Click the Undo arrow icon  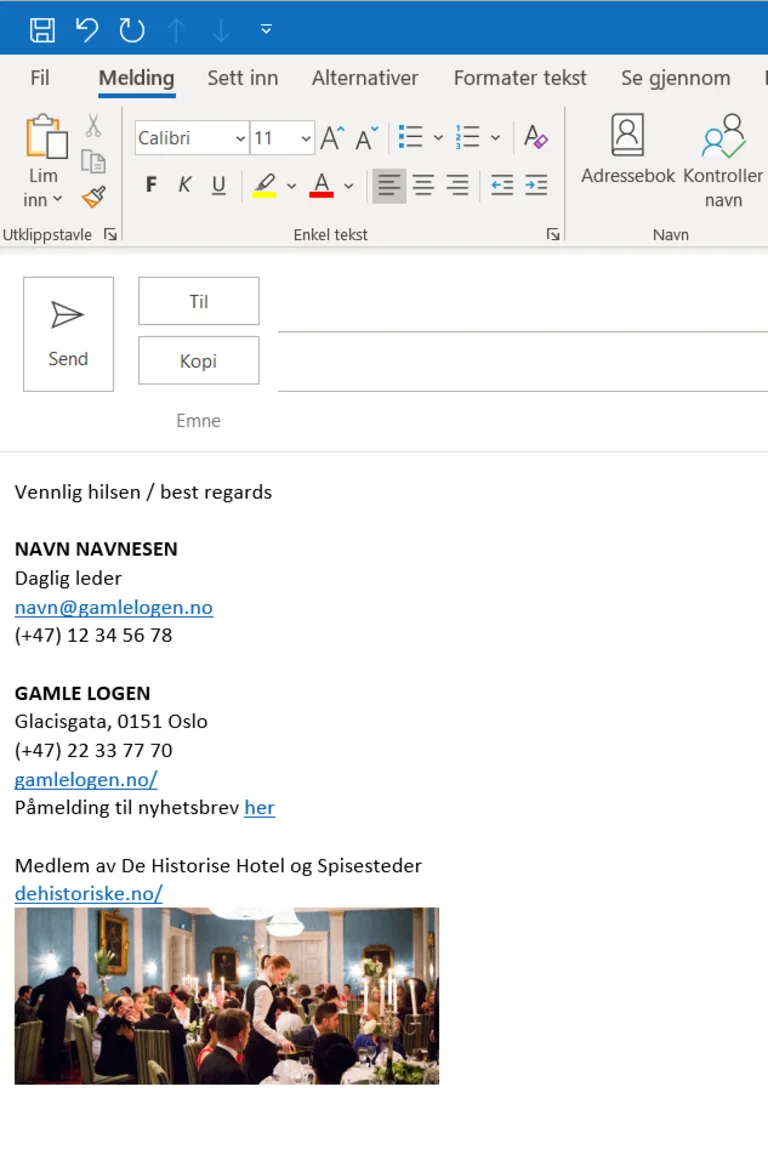click(x=87, y=30)
